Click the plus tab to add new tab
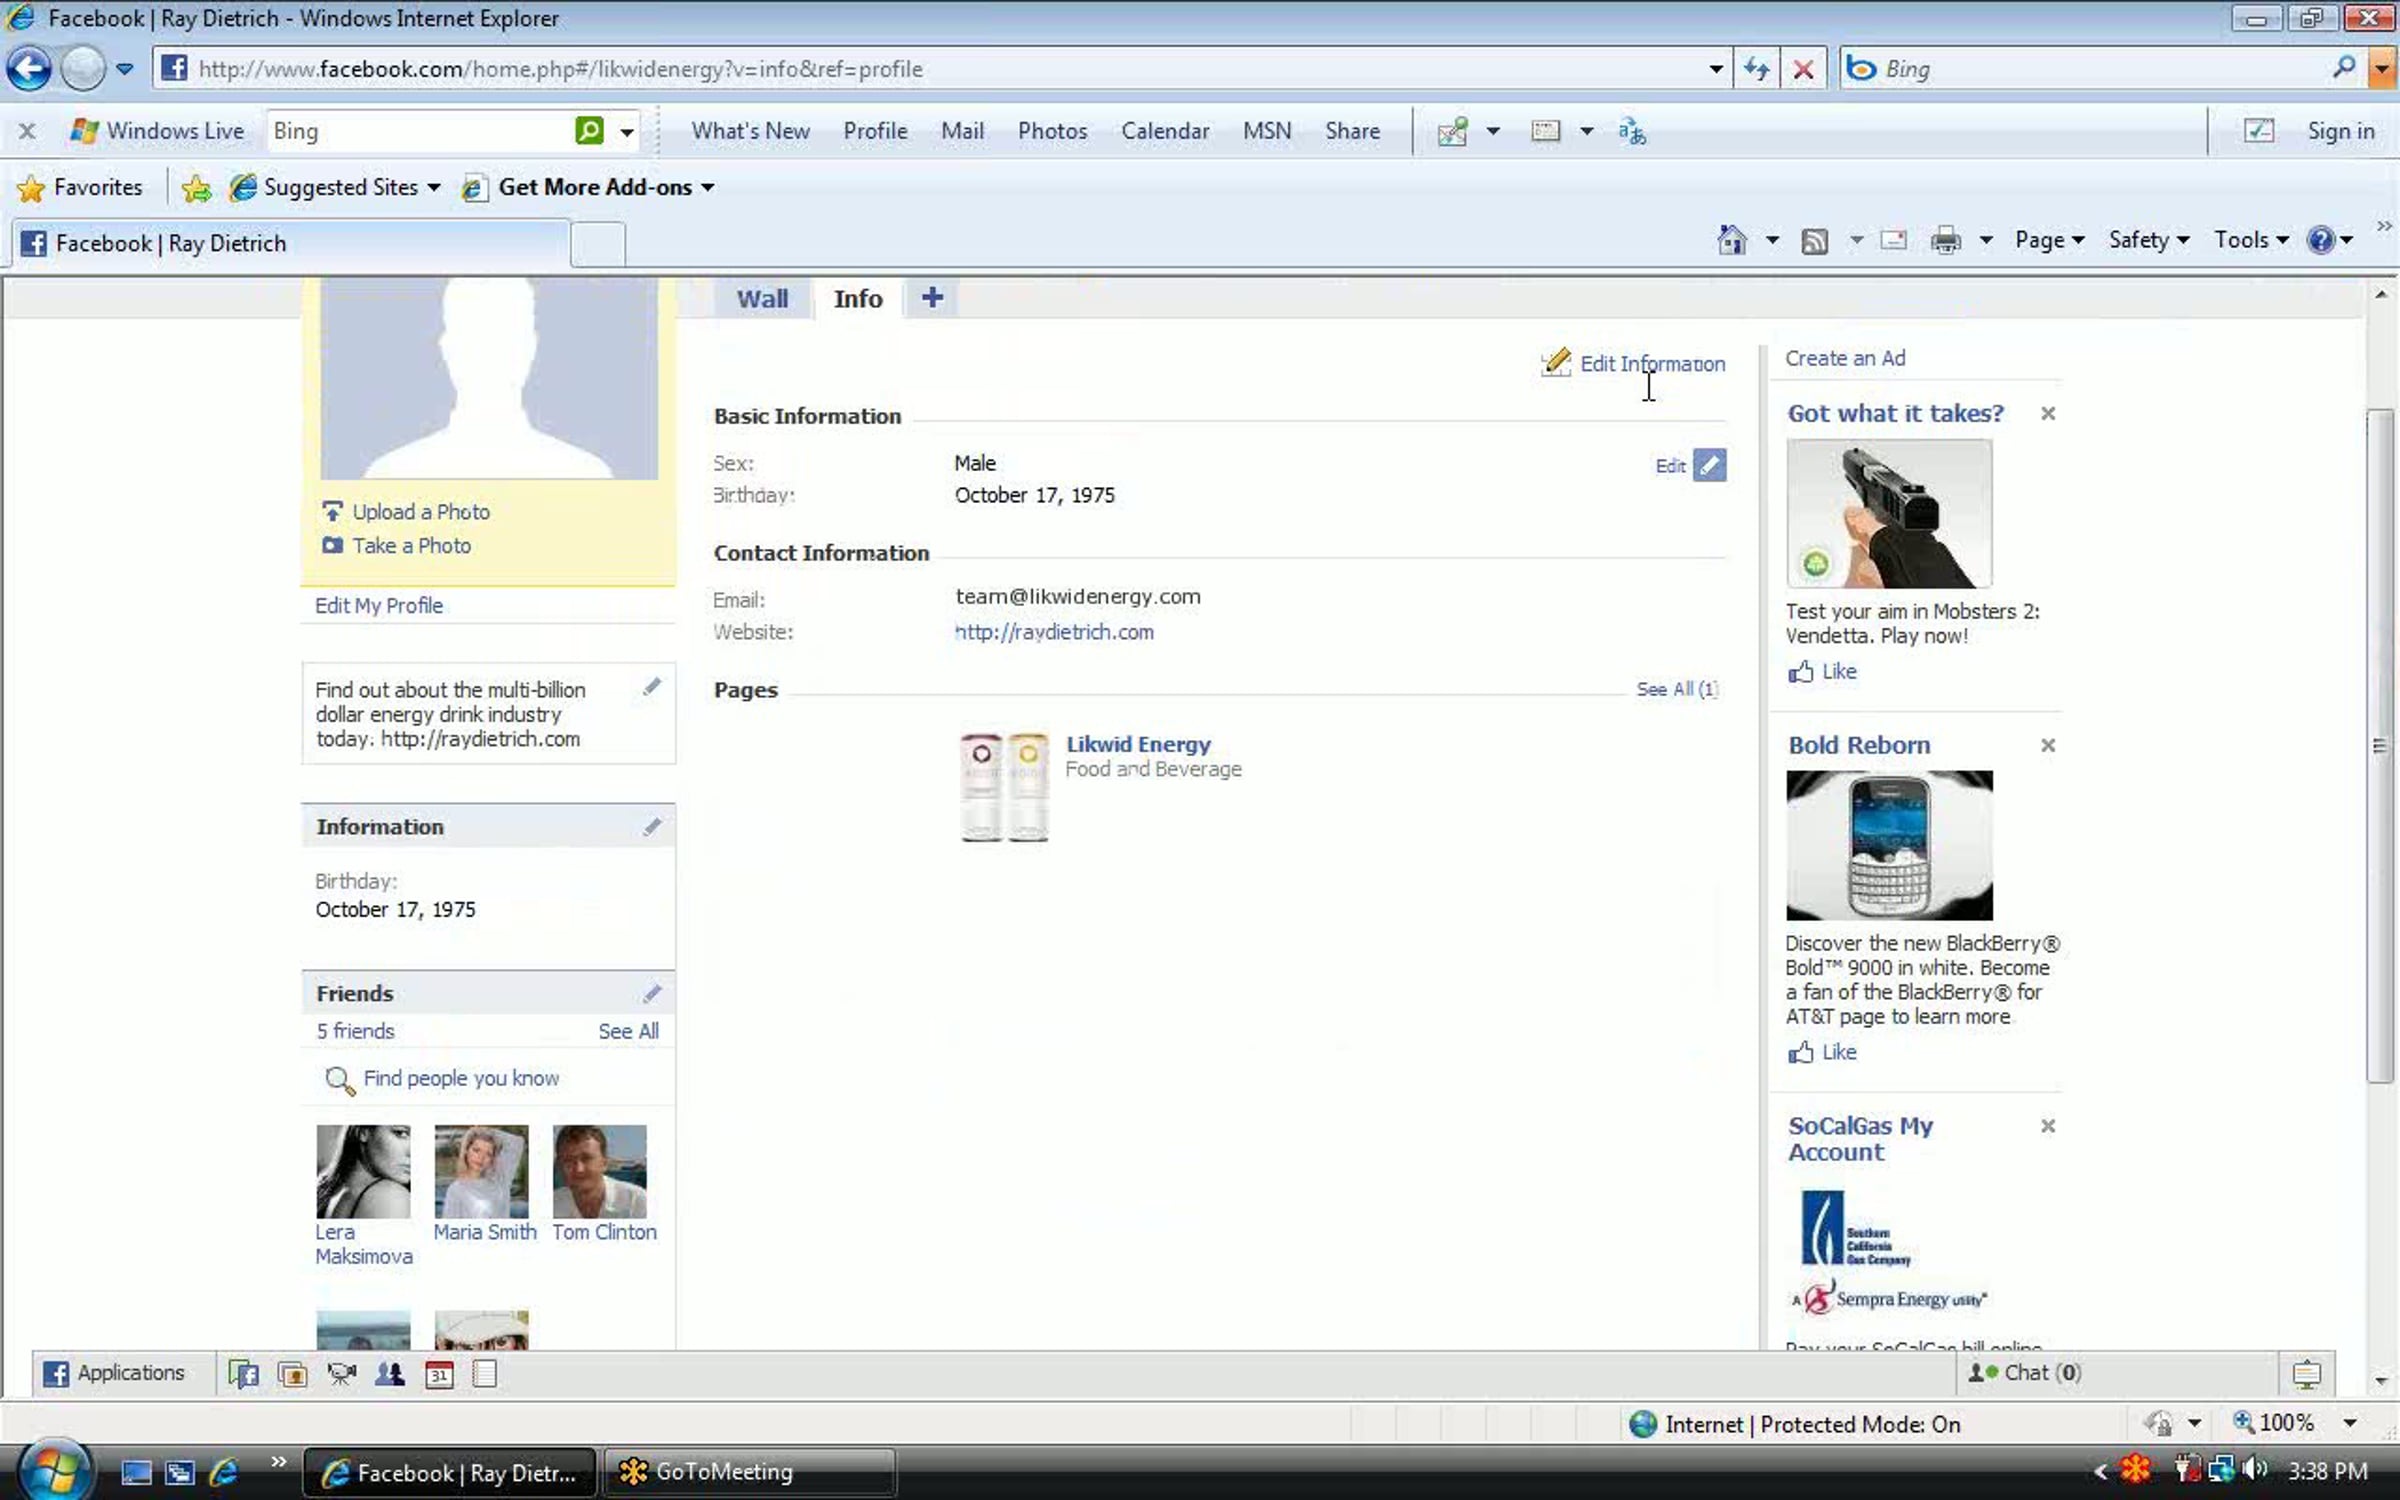 [932, 297]
